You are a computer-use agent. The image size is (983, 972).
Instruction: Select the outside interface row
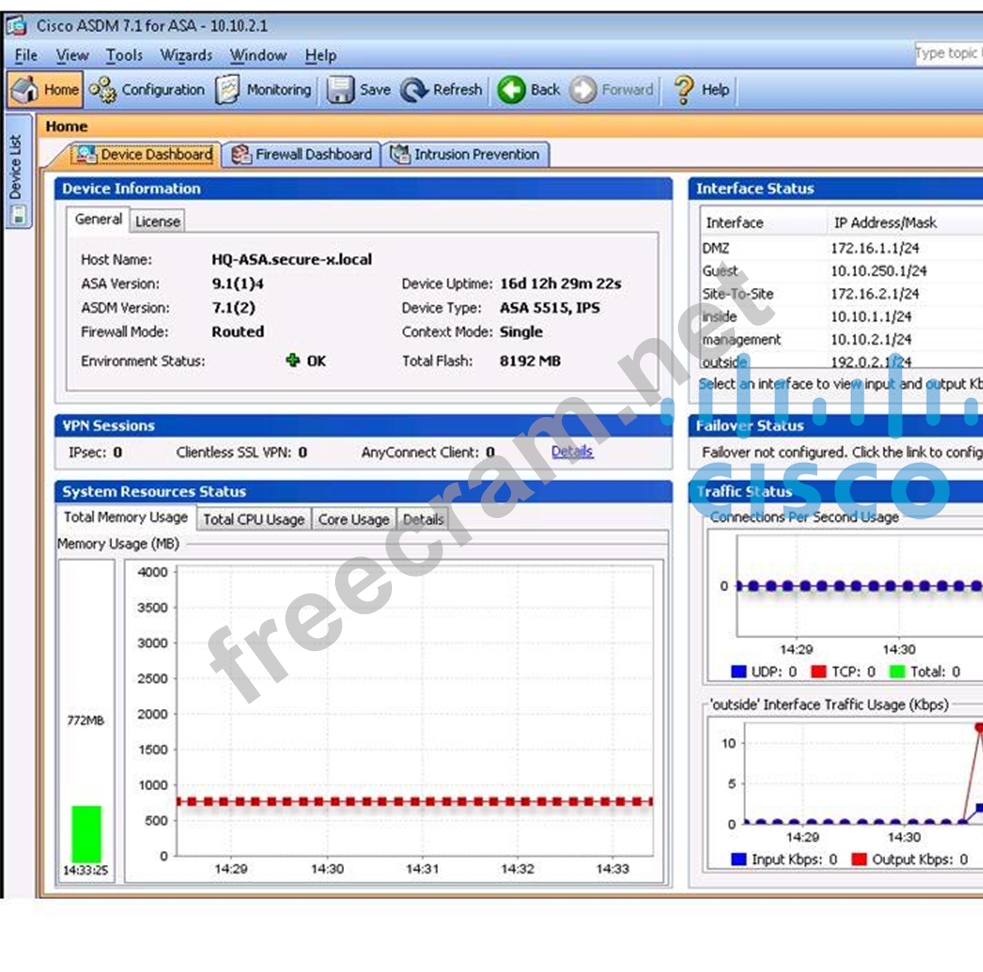point(724,362)
